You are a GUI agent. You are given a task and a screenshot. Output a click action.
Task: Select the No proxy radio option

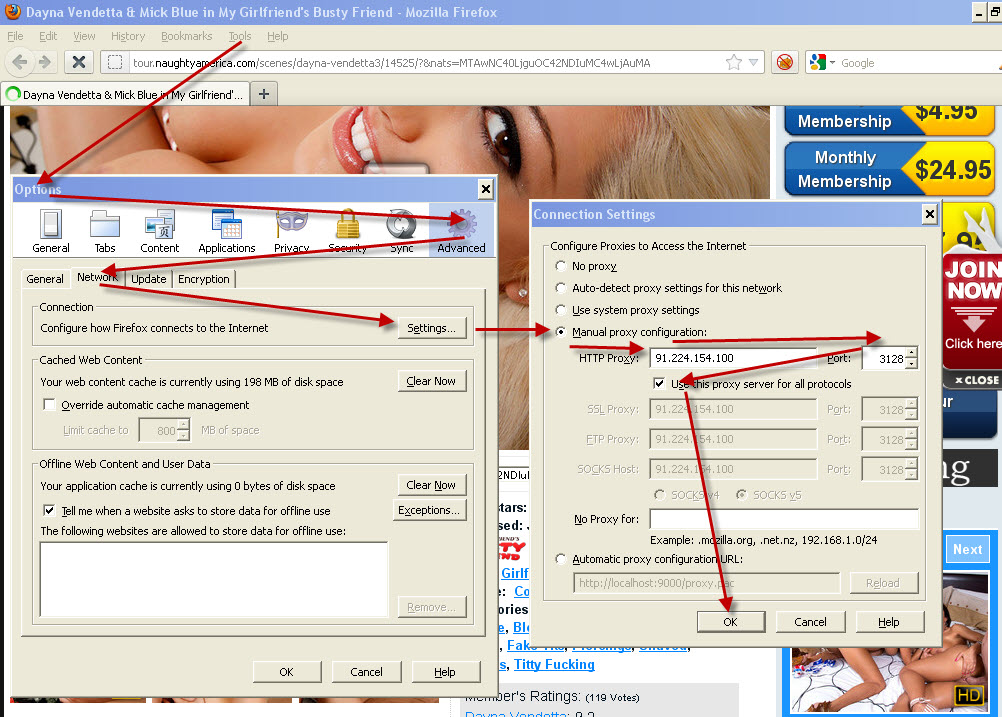[x=561, y=266]
